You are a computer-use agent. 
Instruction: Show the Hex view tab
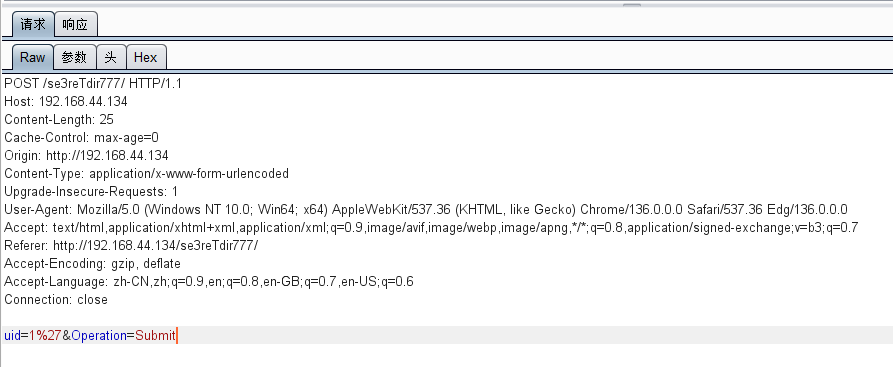tap(146, 57)
